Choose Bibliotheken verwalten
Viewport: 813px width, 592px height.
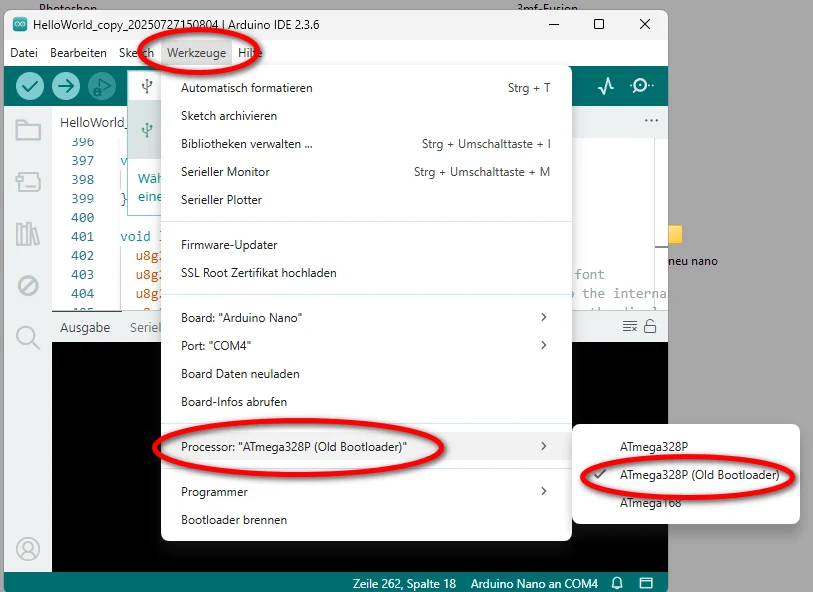(366, 144)
